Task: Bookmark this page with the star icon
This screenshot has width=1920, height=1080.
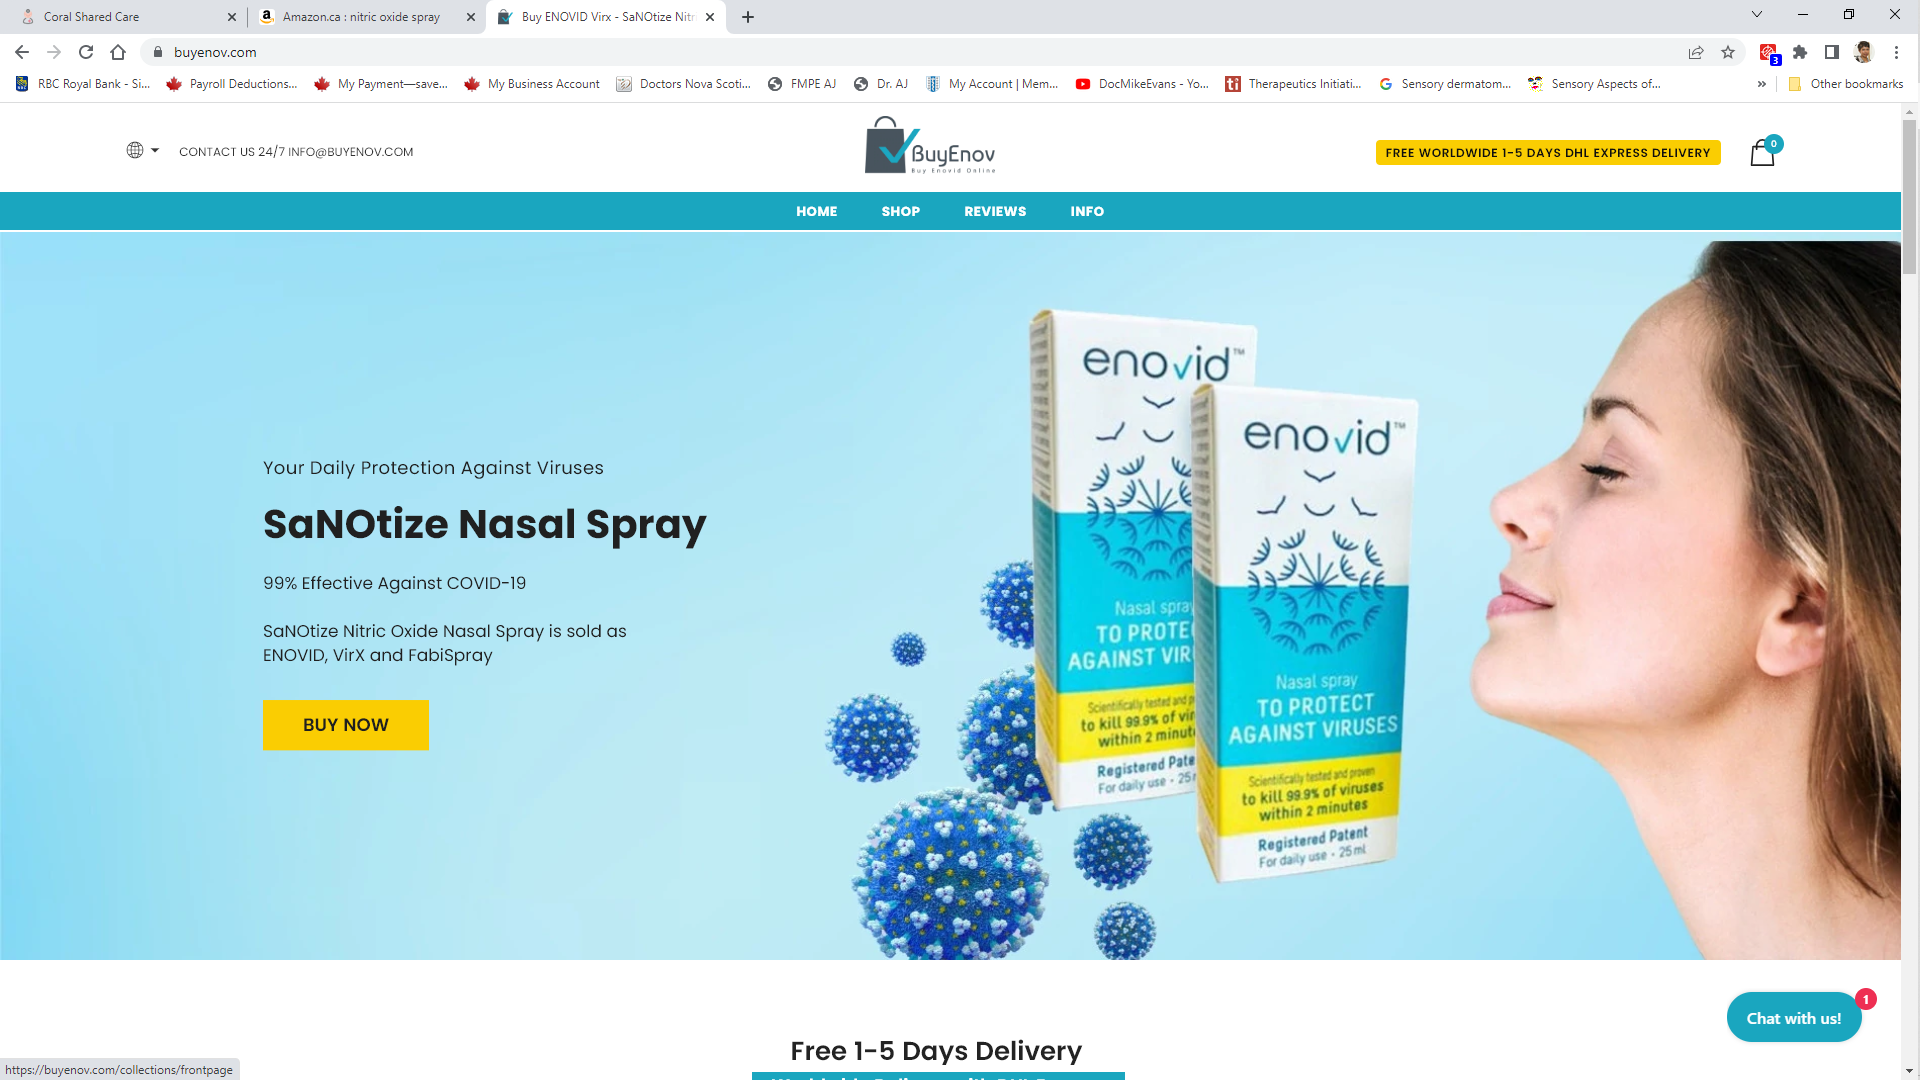Action: 1728,52
